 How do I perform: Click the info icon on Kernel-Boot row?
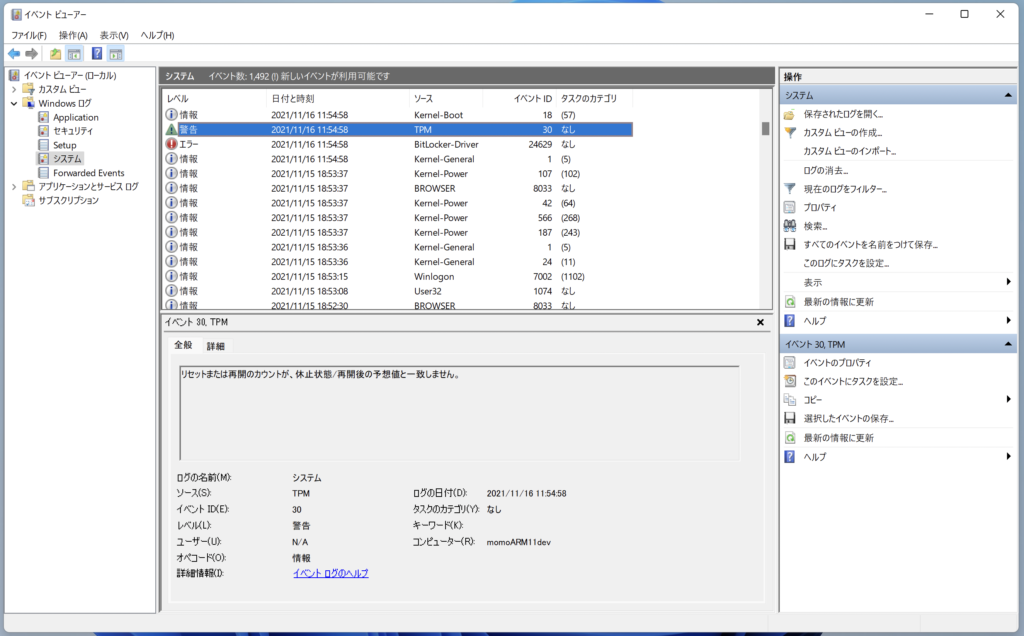(x=171, y=115)
